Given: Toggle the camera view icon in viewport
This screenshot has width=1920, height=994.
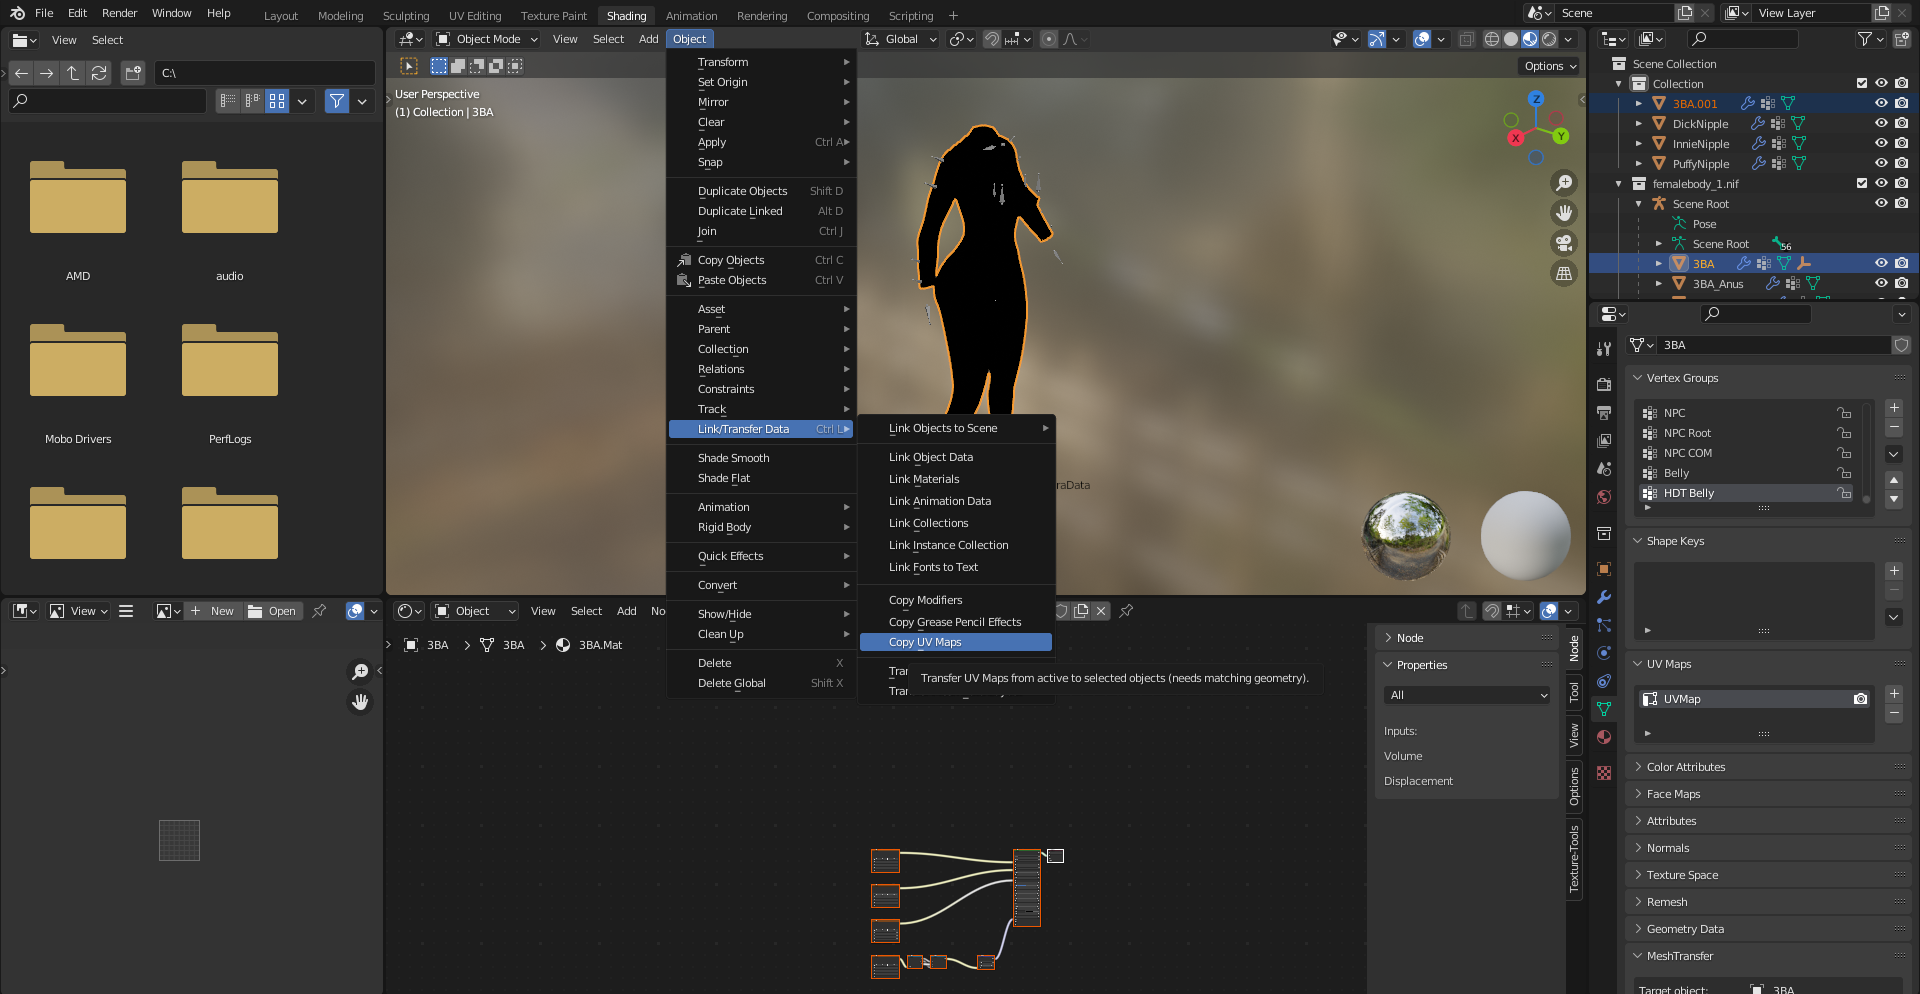Looking at the screenshot, I should [1564, 243].
